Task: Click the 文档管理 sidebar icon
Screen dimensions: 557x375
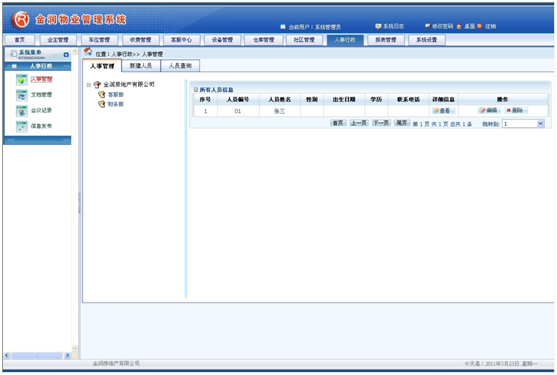Action: pyautogui.click(x=21, y=96)
